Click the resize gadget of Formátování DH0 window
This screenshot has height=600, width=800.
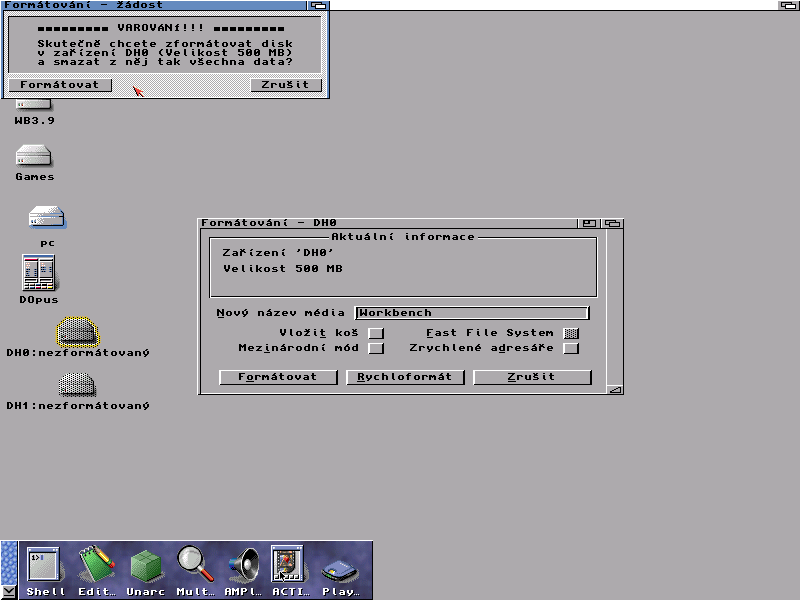[x=615, y=389]
